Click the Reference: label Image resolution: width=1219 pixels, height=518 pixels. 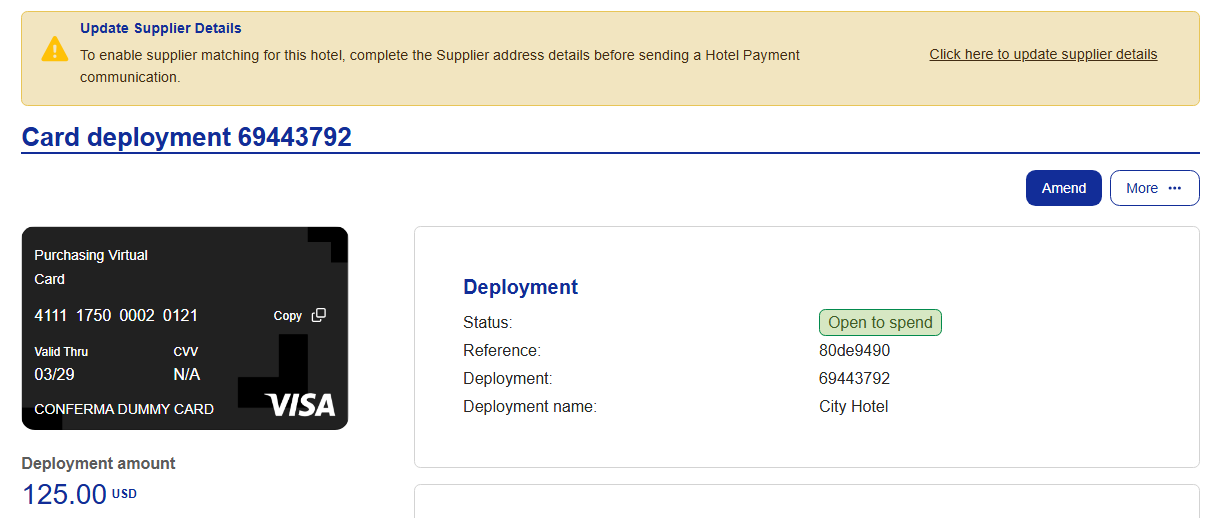point(502,351)
